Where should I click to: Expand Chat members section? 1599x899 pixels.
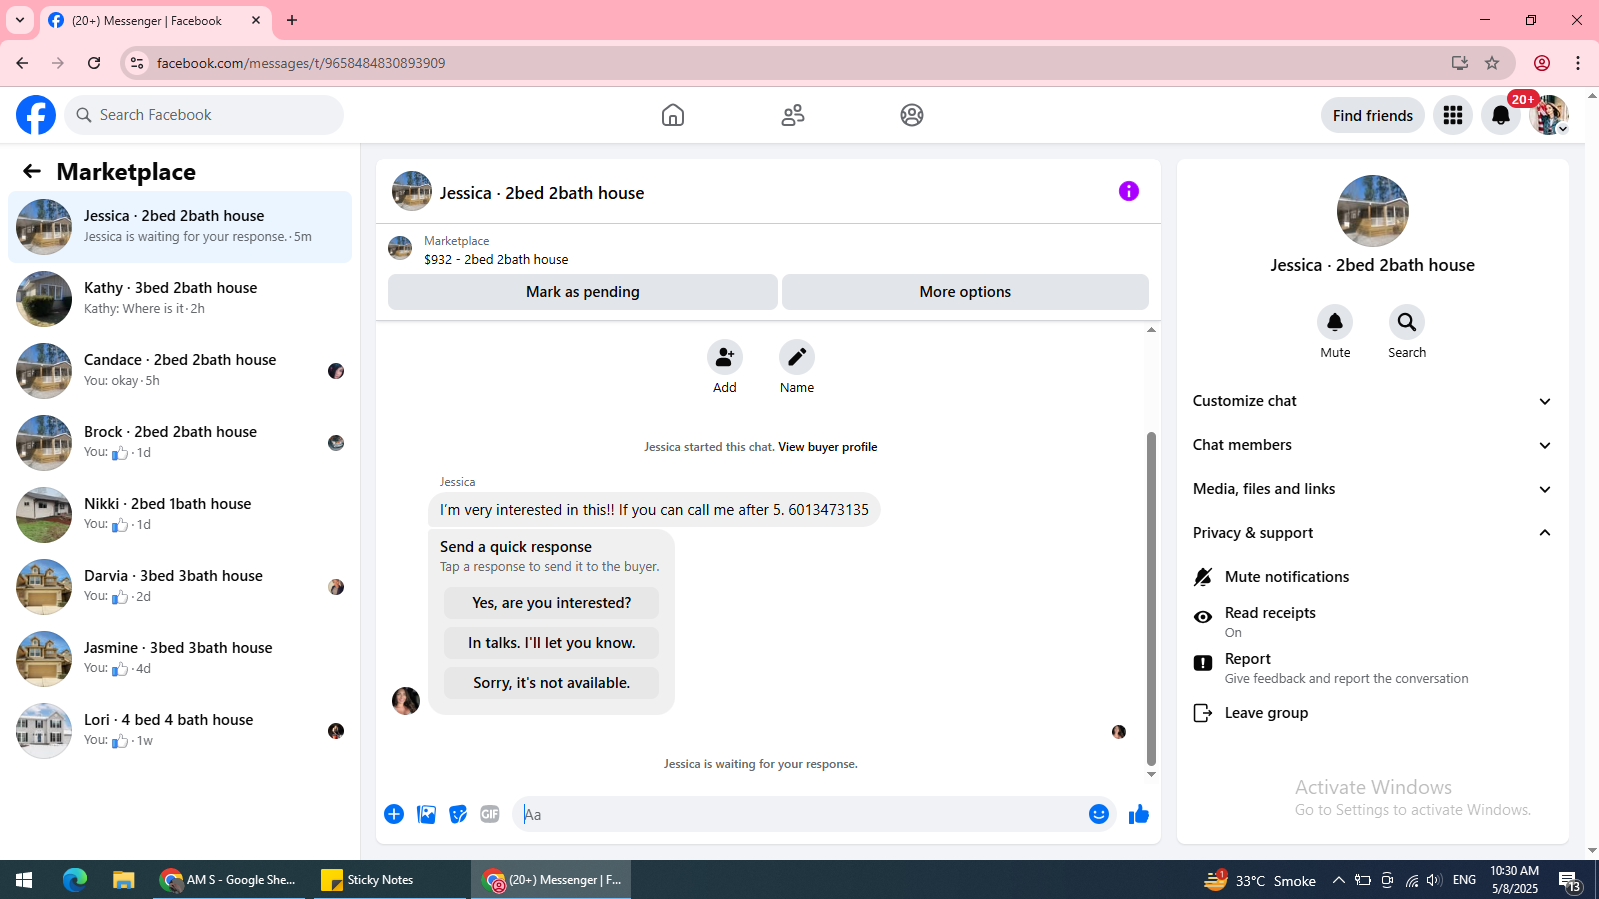click(1372, 445)
